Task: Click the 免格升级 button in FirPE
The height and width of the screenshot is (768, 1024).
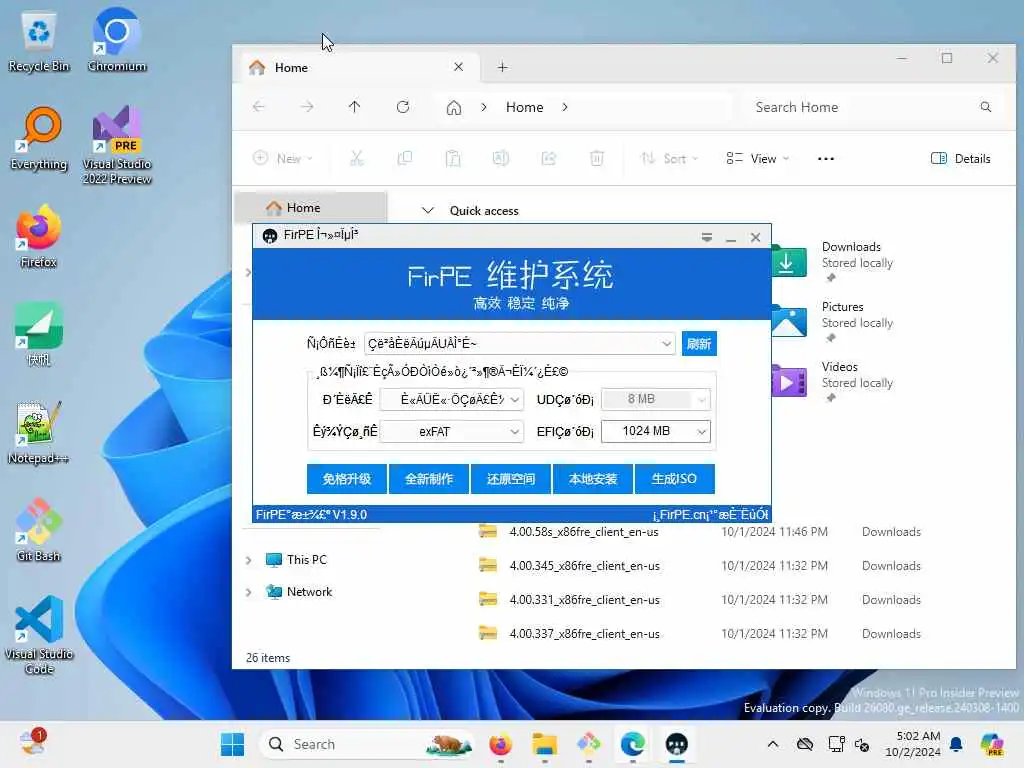Action: pos(347,479)
